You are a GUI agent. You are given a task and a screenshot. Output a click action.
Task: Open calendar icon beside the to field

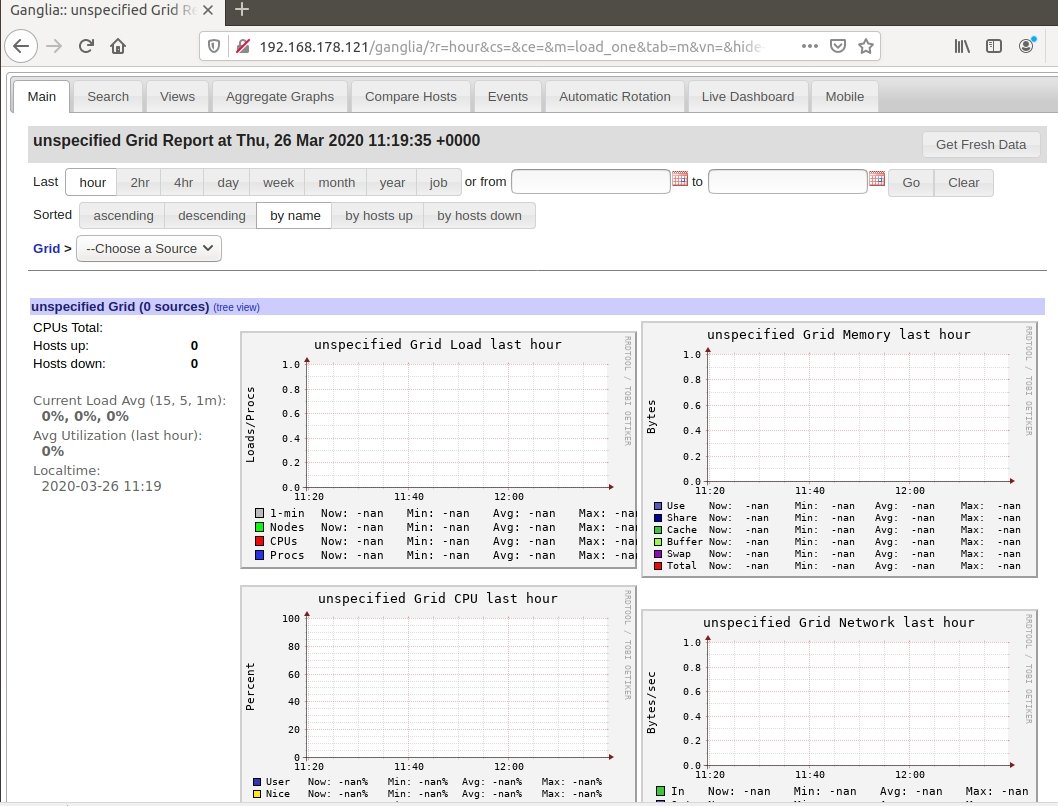pyautogui.click(x=877, y=180)
